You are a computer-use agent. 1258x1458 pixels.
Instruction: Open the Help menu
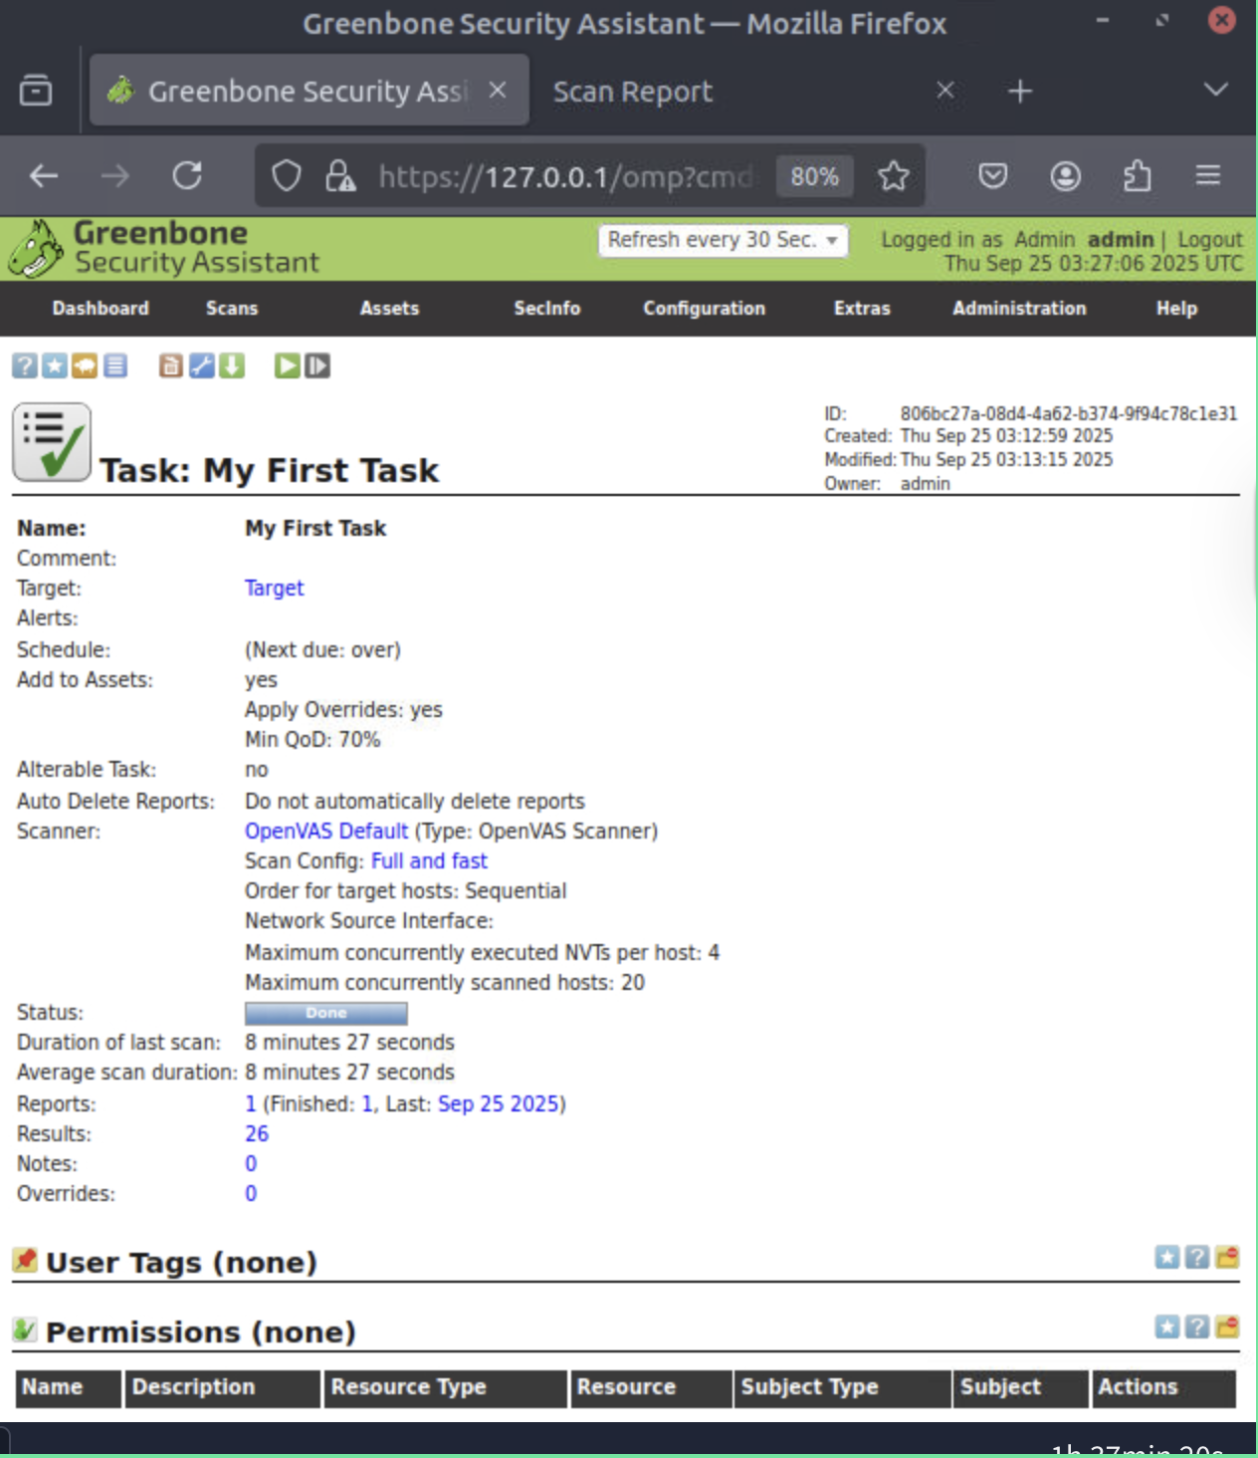(1177, 309)
